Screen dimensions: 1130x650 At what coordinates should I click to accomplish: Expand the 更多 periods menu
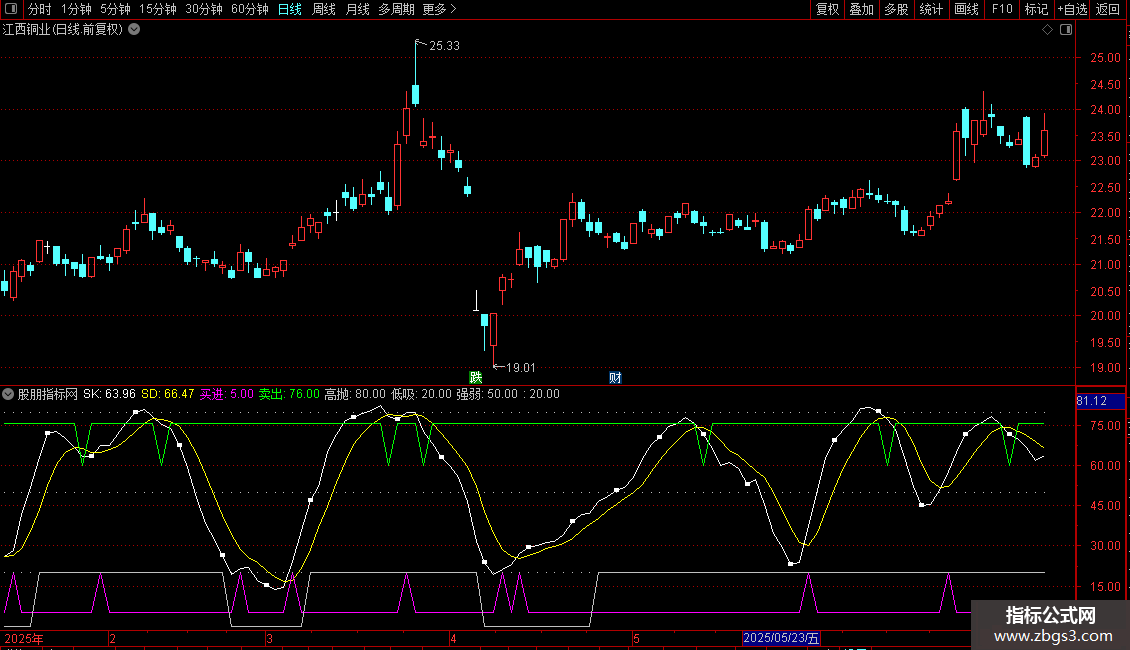click(x=439, y=9)
